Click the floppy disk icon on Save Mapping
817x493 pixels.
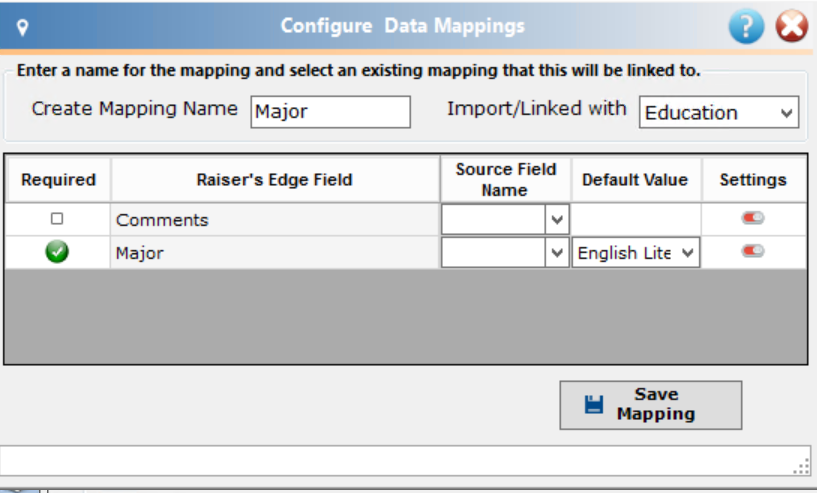tap(593, 404)
